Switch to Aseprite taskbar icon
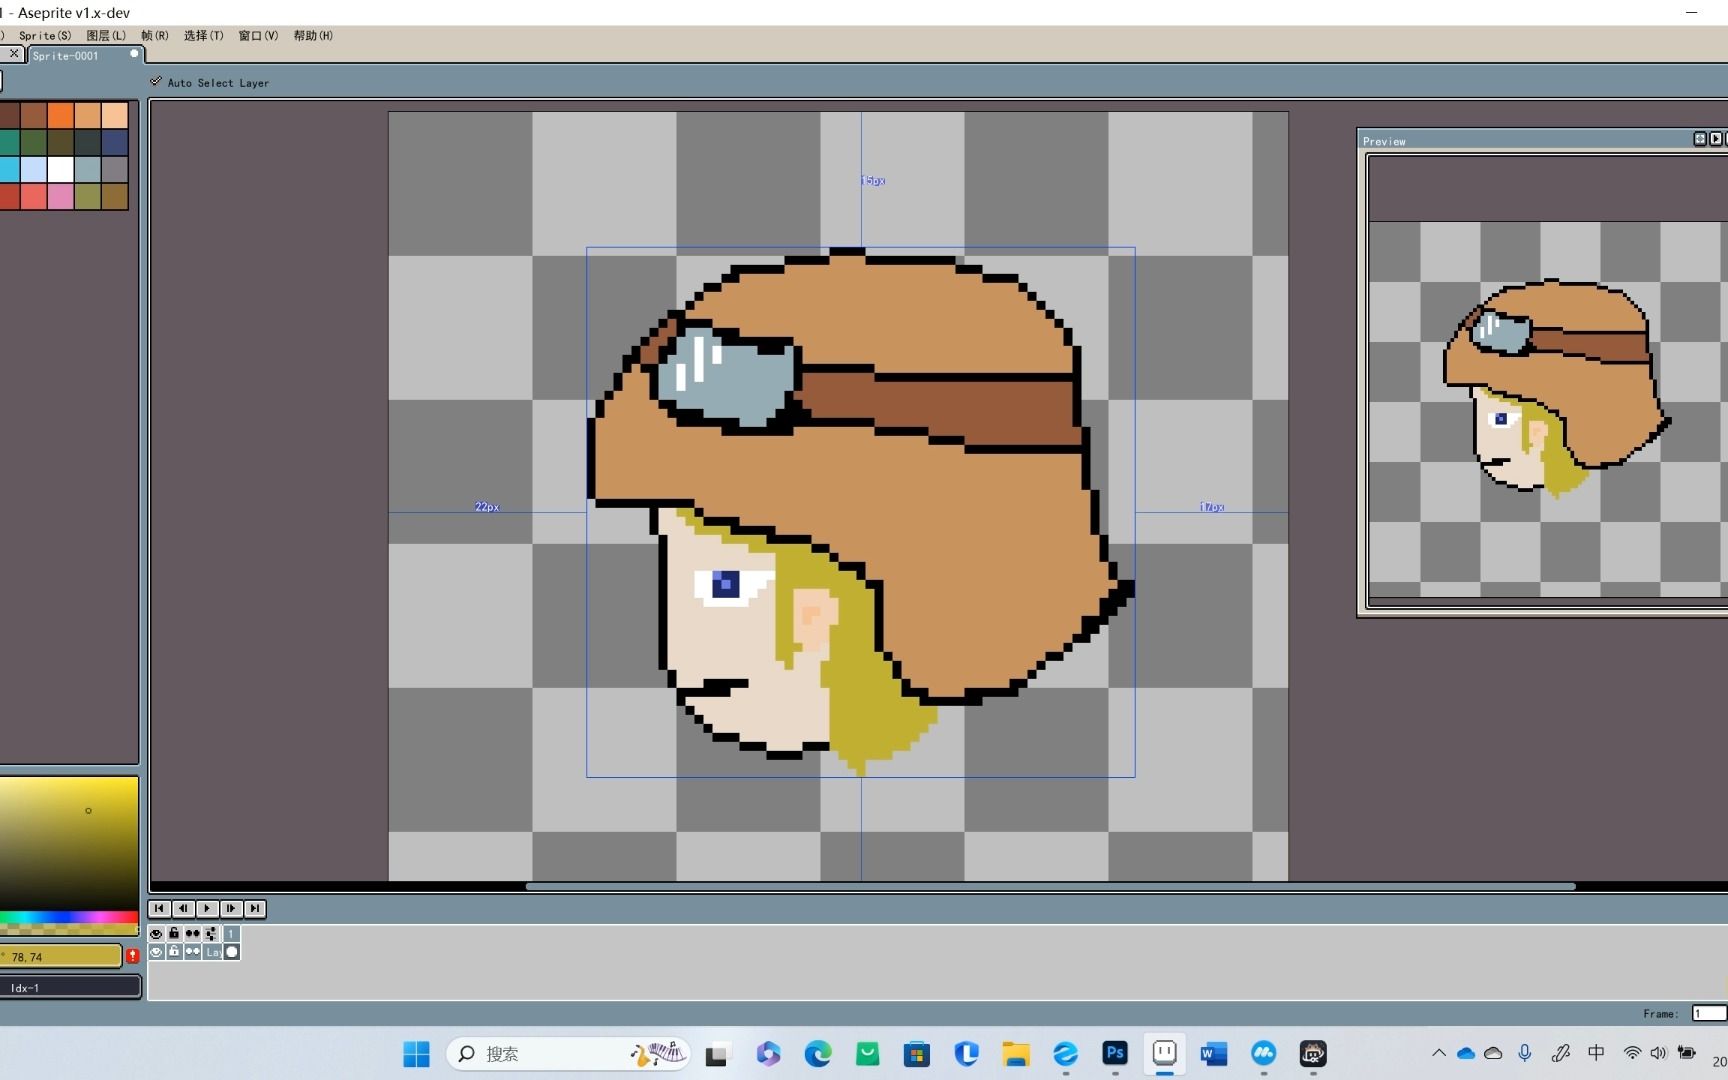This screenshot has width=1728, height=1080. tap(1164, 1053)
